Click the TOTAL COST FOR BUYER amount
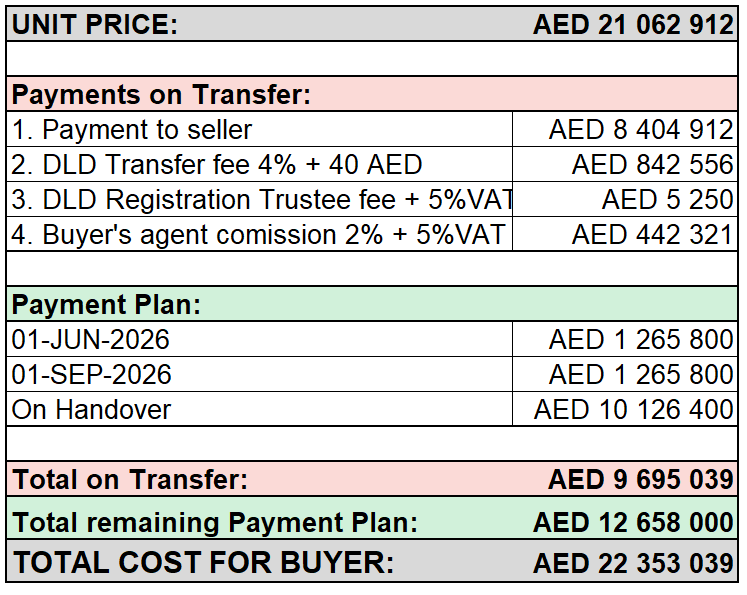The image size is (747, 595). (x=633, y=563)
